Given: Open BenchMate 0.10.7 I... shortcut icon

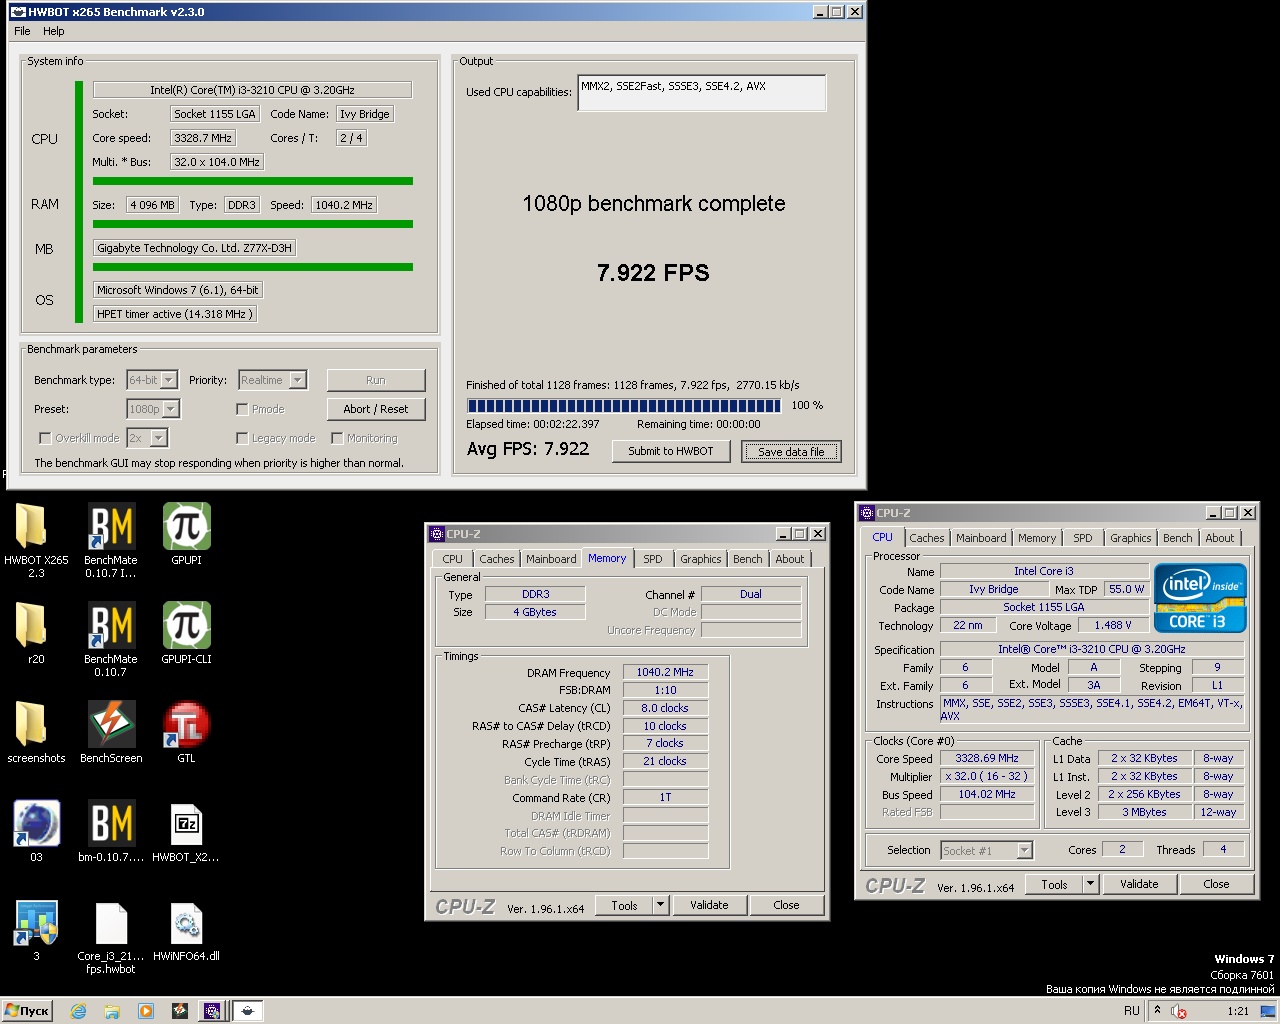Looking at the screenshot, I should click(x=111, y=540).
